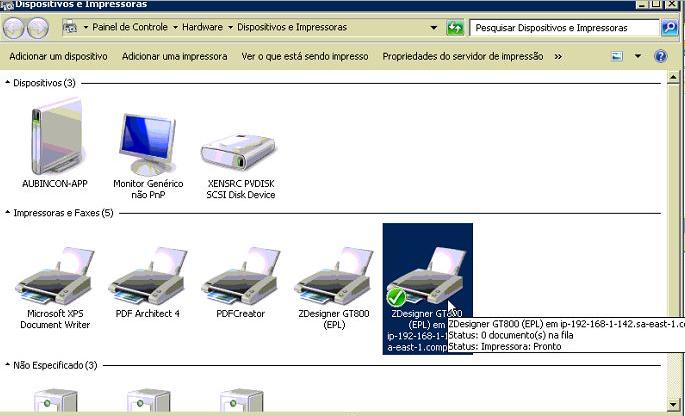Click the default networked ZDesigner GT800 printer

[427, 288]
